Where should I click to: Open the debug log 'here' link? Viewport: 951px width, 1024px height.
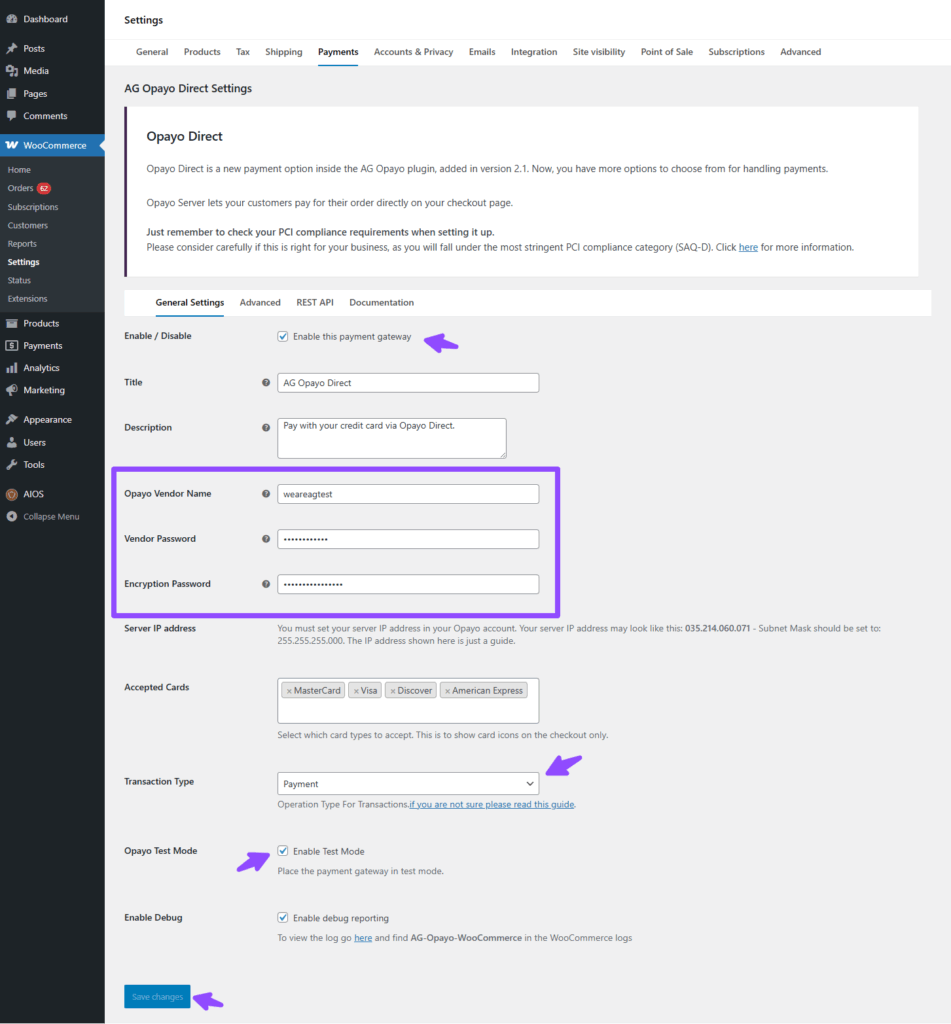pyautogui.click(x=363, y=938)
